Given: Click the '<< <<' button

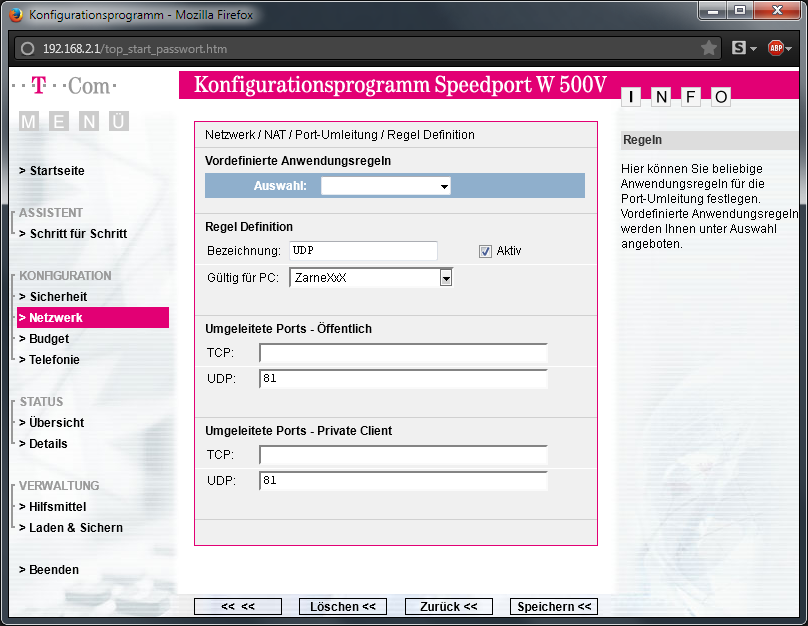Looking at the screenshot, I should [x=238, y=606].
